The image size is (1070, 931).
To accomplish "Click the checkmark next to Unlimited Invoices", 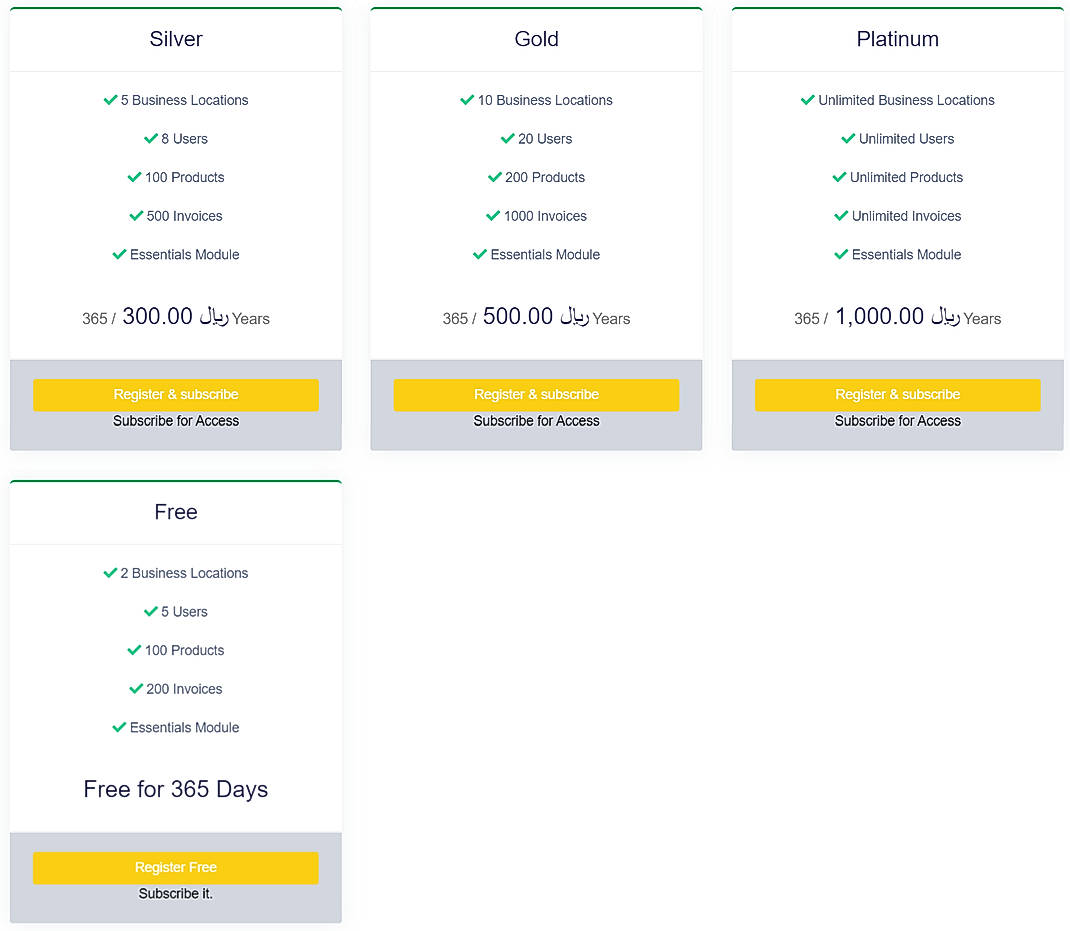I will 841,216.
